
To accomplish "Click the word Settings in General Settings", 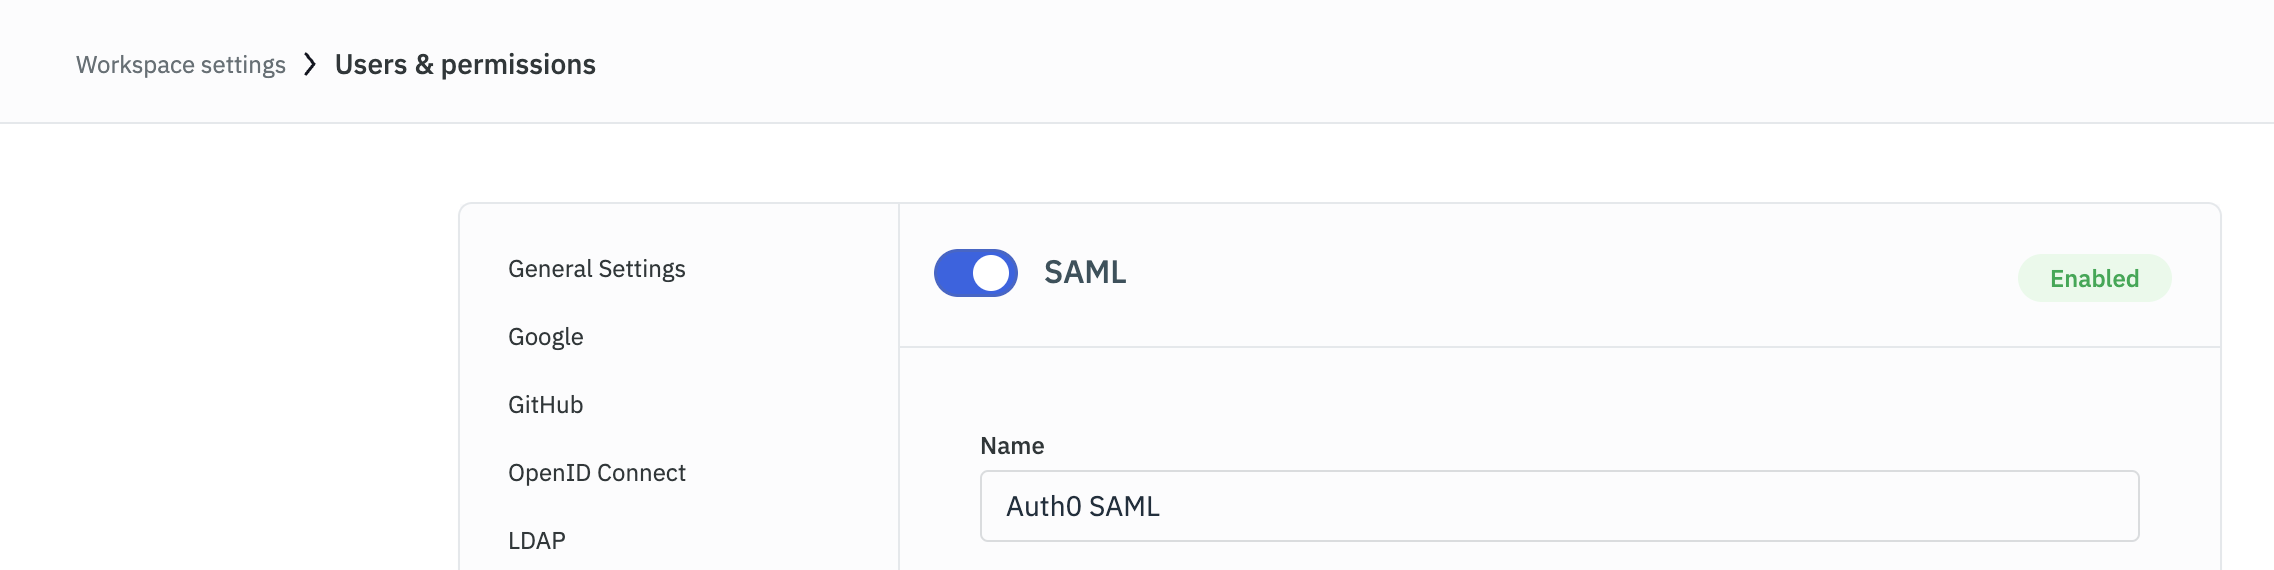I will click(x=641, y=269).
